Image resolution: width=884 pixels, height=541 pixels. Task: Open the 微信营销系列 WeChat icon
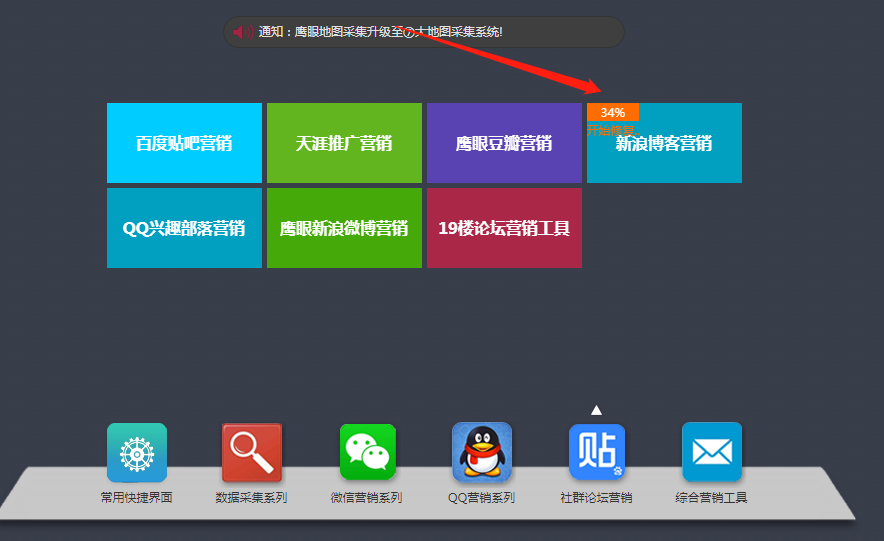(368, 452)
